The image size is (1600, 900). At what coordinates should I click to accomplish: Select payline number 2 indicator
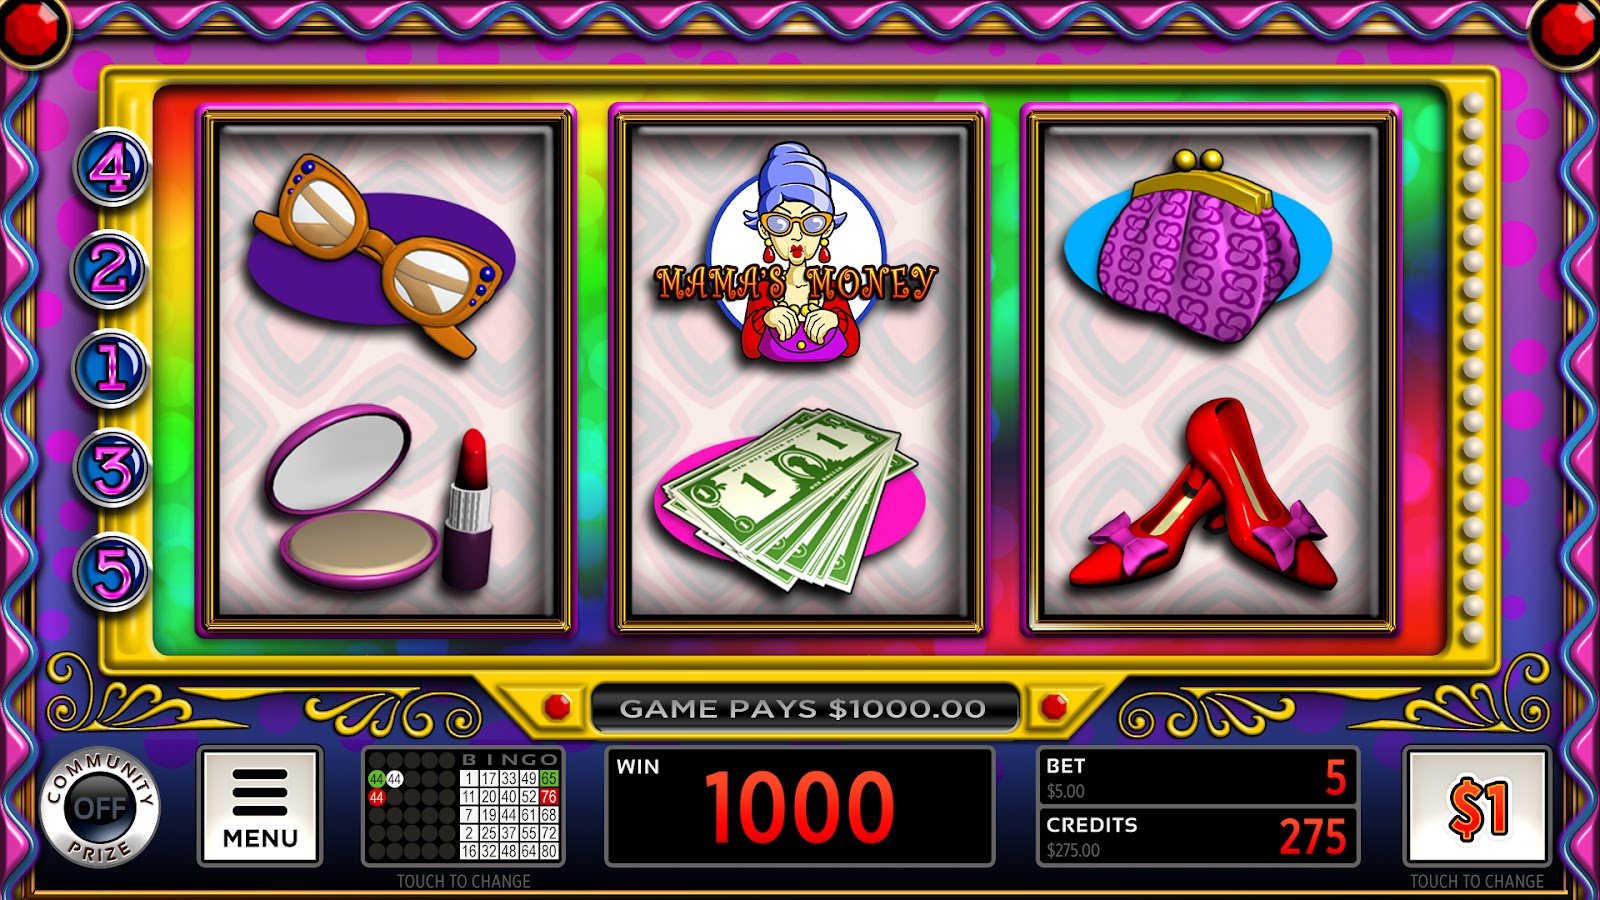click(x=110, y=268)
